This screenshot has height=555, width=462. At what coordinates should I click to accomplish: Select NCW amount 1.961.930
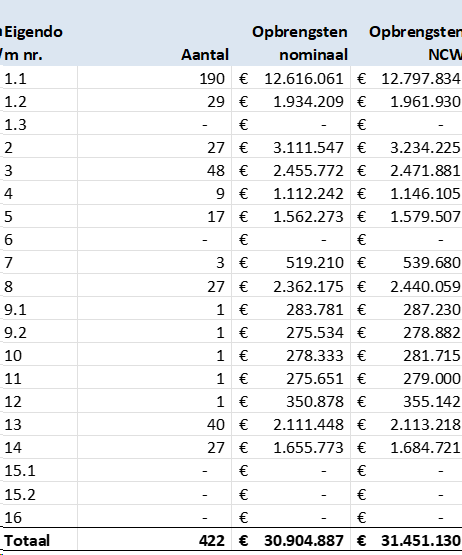[425, 102]
